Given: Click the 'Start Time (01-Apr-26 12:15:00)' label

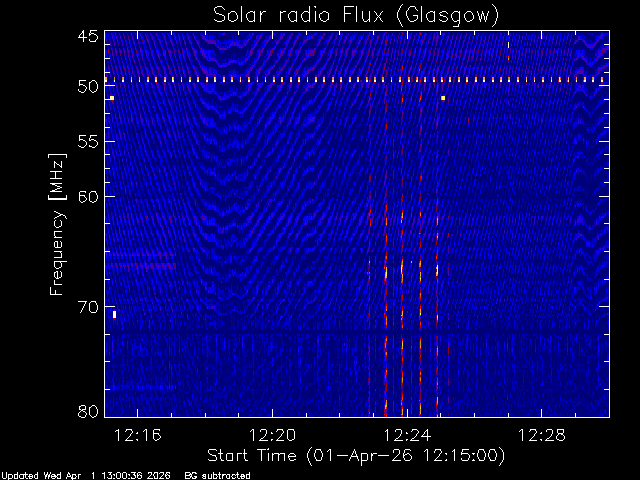Looking at the screenshot, I should (x=356, y=456).
